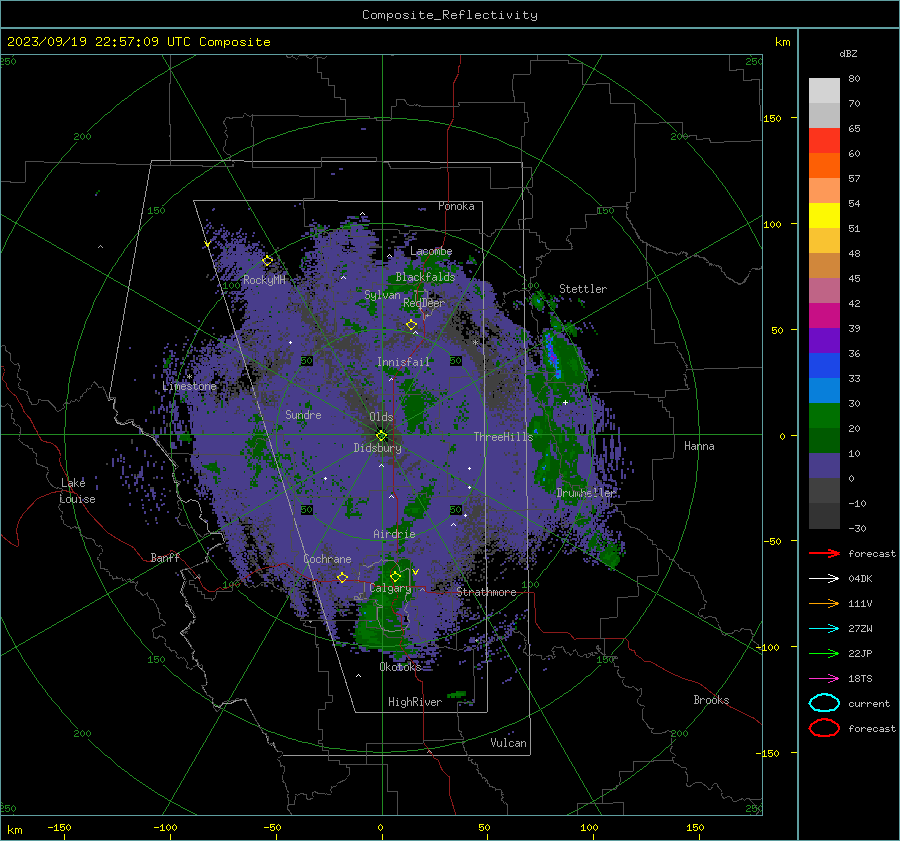Viewport: 900px width, 841px height.
Task: Click the Innisfail city label
Action: point(403,362)
